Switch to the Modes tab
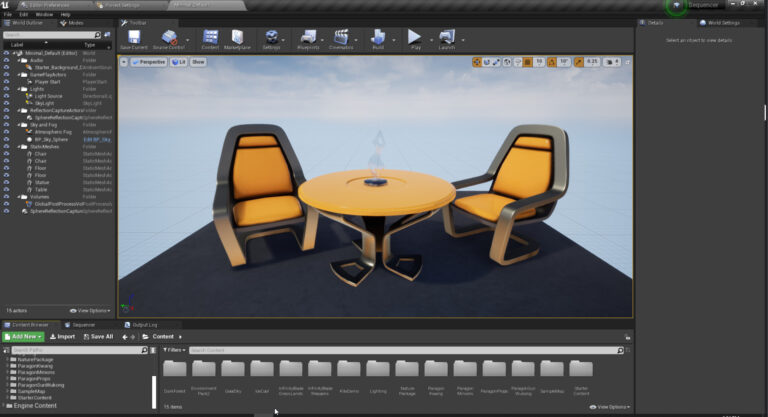 (72, 23)
